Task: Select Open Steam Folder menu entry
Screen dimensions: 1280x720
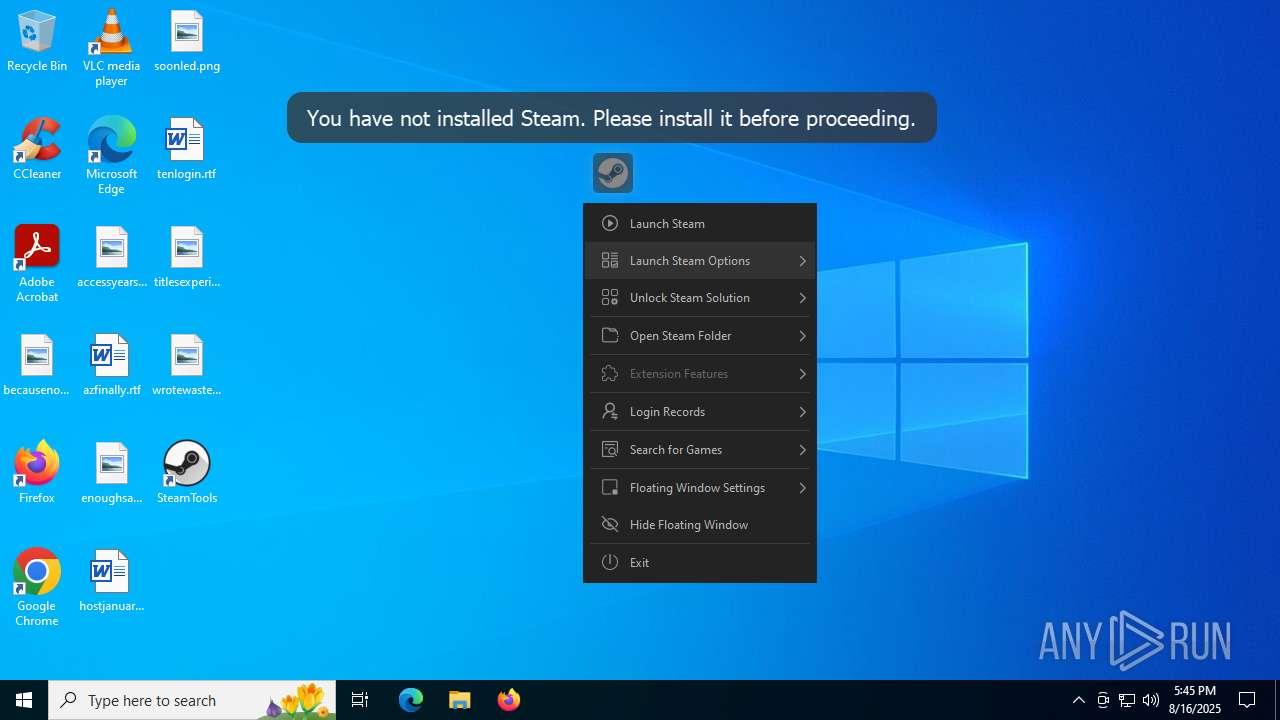Action: click(x=700, y=336)
